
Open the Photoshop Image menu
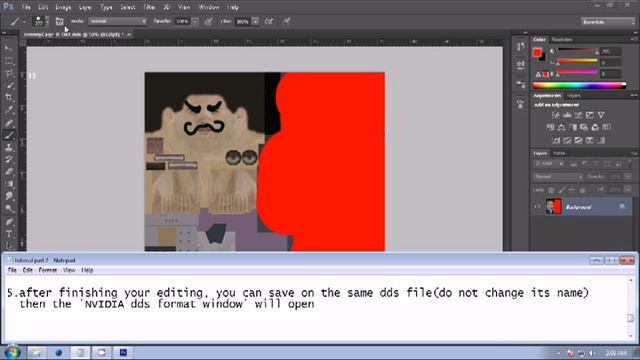[x=63, y=7]
